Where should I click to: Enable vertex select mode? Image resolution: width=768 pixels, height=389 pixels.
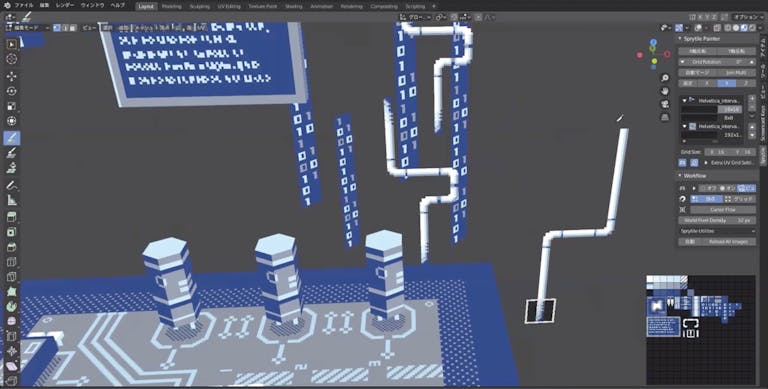57,28
